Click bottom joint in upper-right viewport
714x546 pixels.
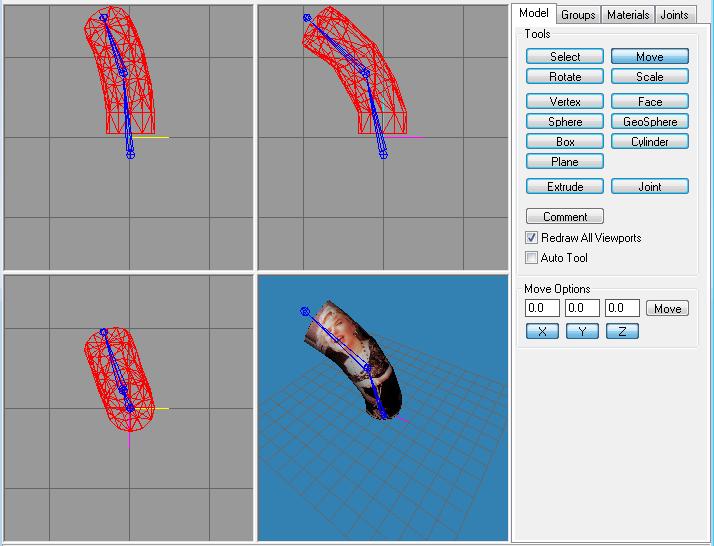[383, 155]
